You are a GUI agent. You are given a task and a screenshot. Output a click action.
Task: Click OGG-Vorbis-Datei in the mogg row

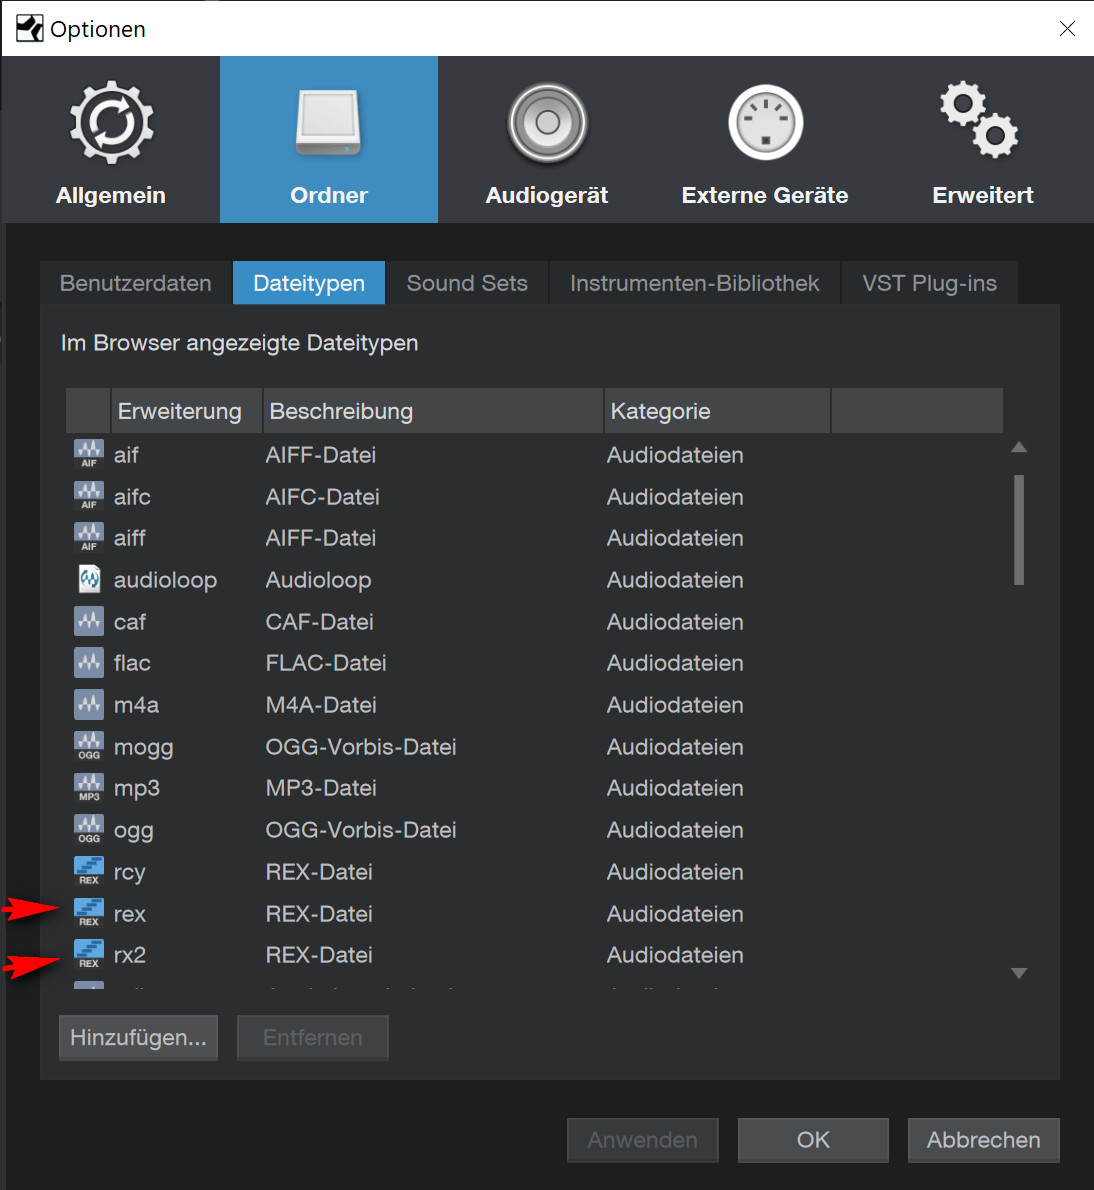click(361, 747)
